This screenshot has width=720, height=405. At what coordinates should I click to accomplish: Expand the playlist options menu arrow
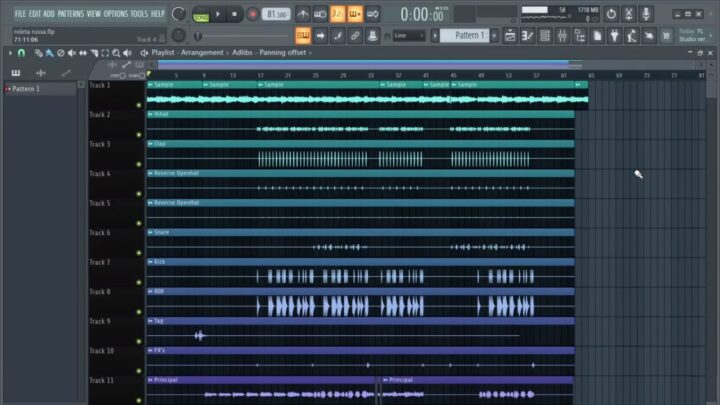click(10, 53)
